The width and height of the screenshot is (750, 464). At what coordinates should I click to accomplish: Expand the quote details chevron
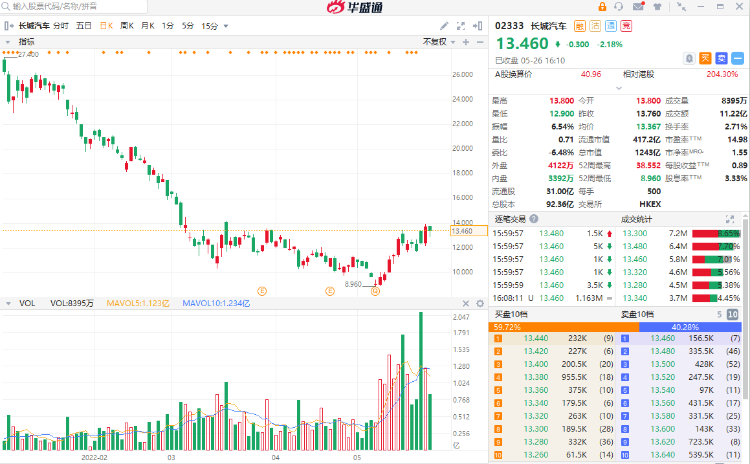coord(619,88)
